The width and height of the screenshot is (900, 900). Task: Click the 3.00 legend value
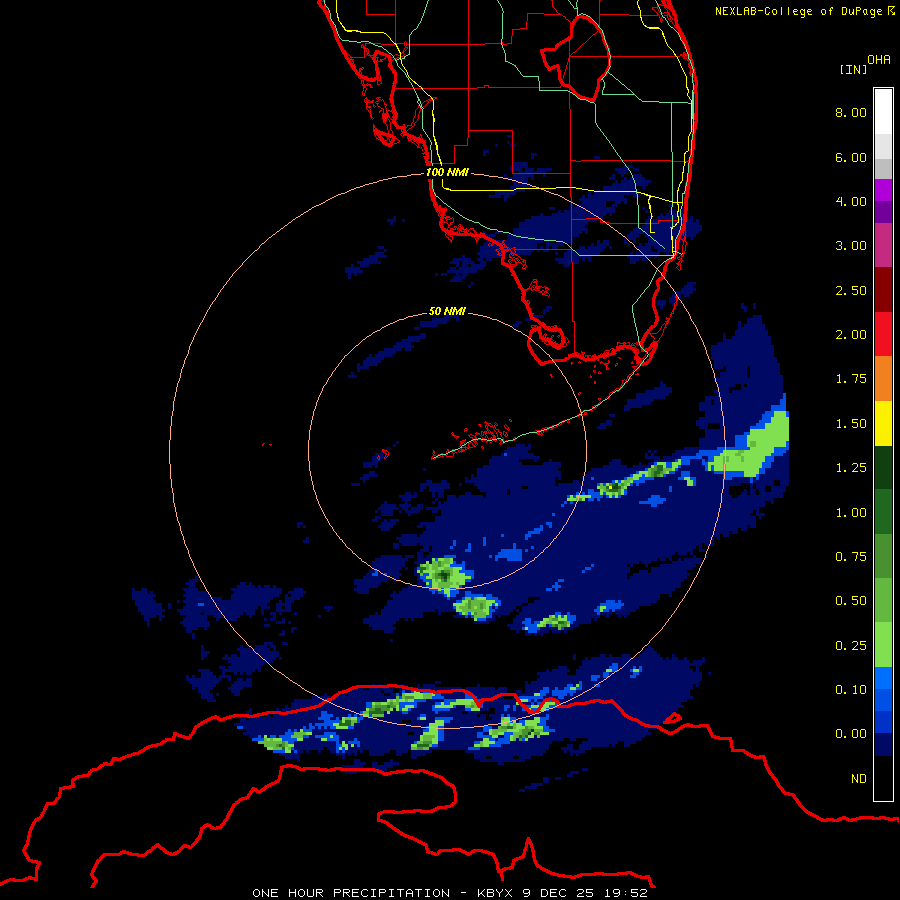pos(851,246)
